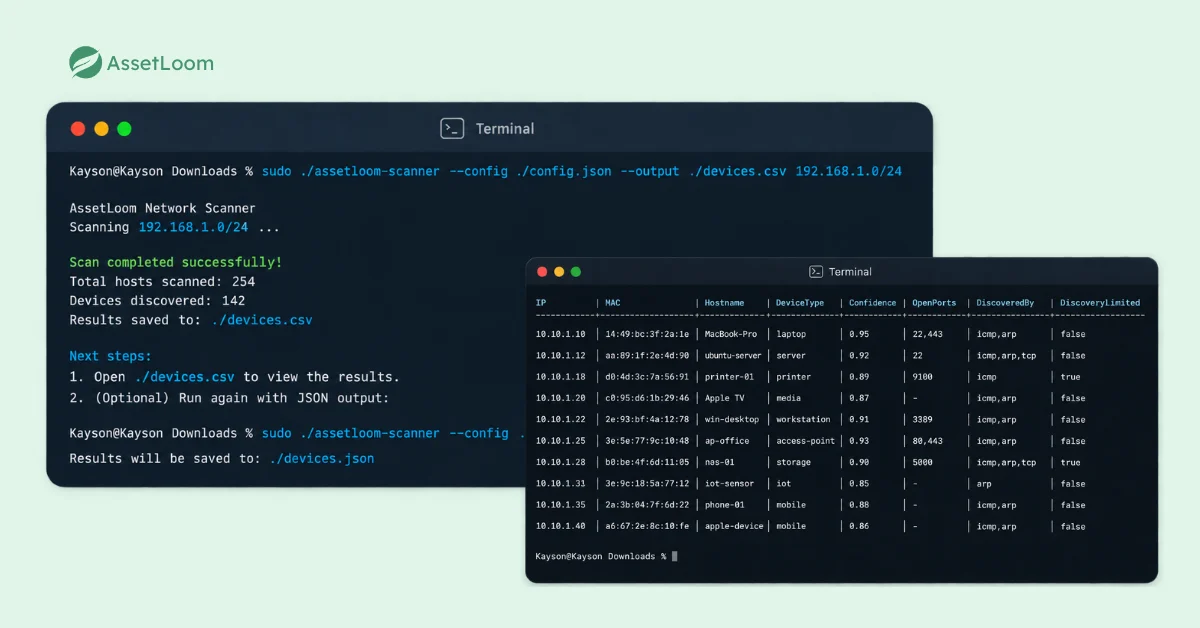Viewport: 1200px width, 628px height.
Task: Click the access-point device type cell
Action: point(806,441)
